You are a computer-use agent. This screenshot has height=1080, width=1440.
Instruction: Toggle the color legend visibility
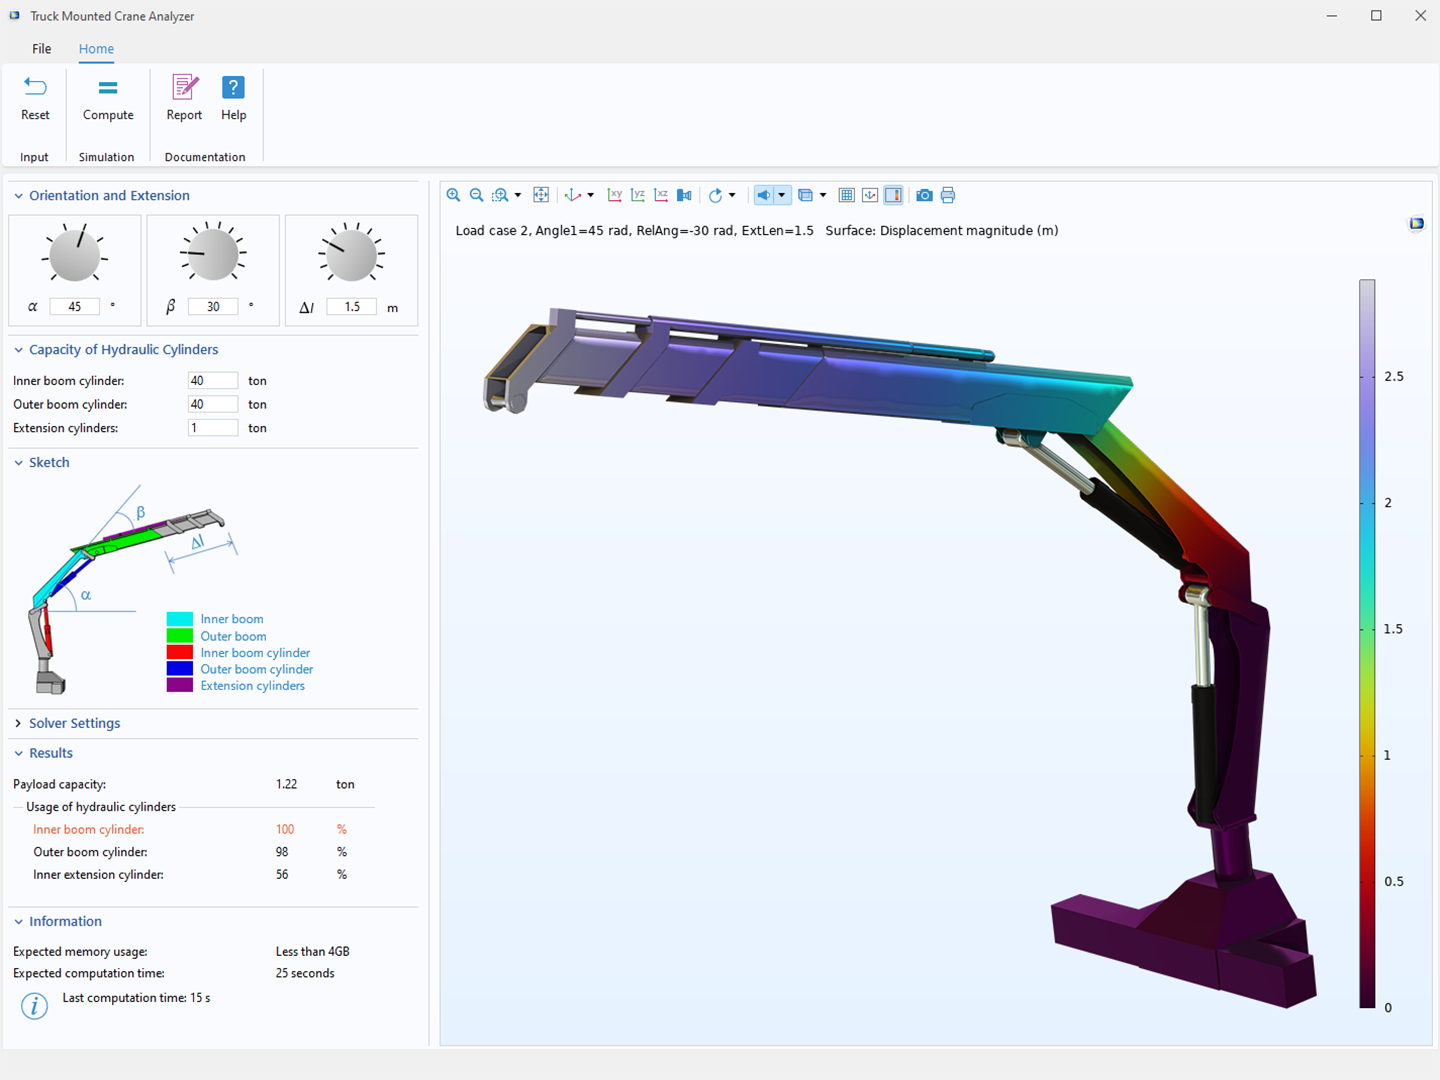[893, 195]
